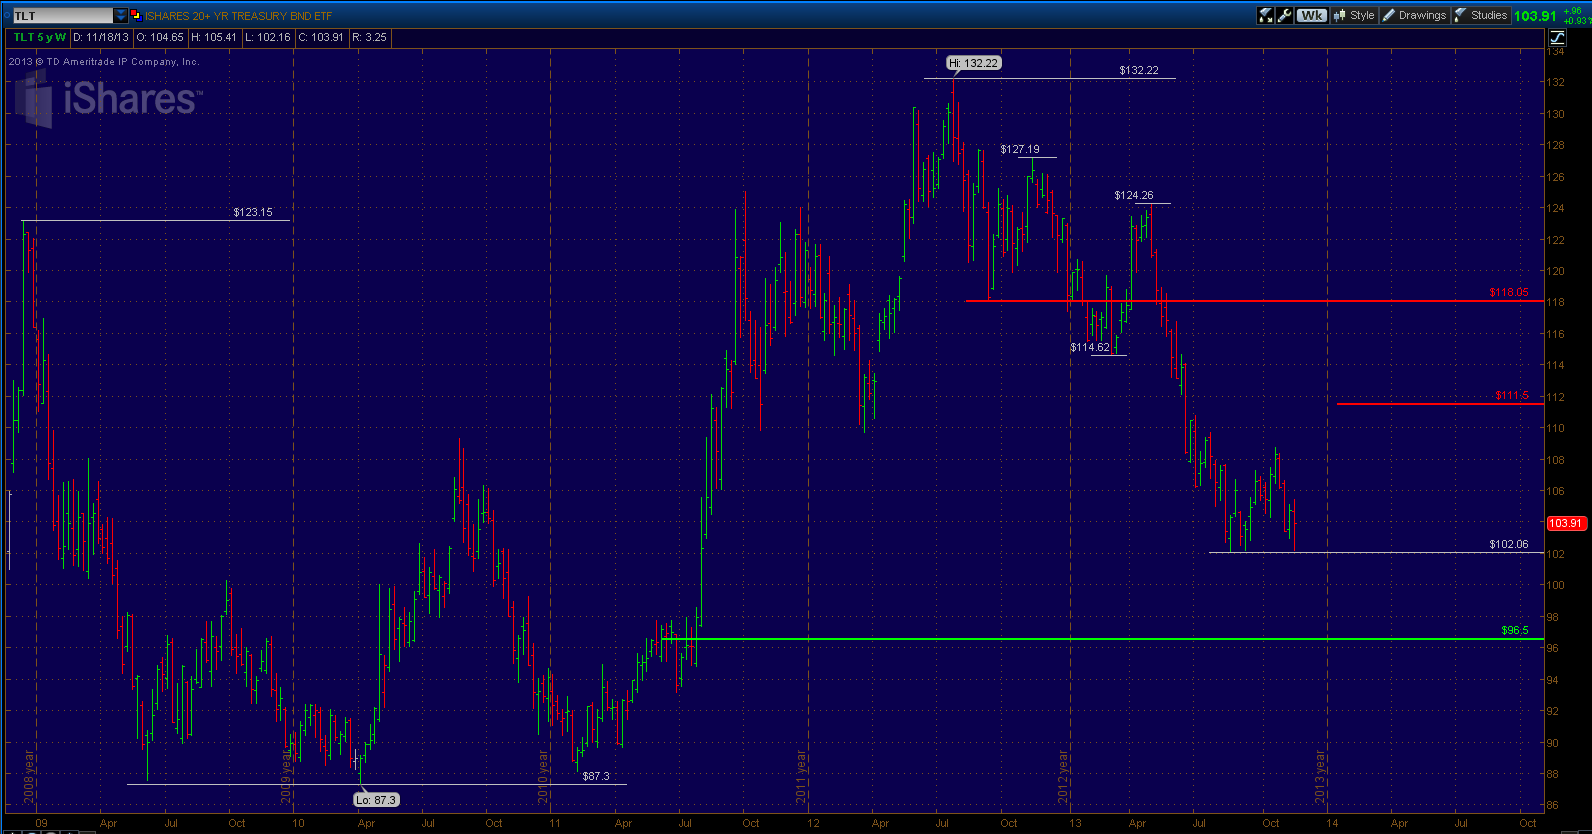Viewport: 1592px width, 834px height.
Task: Click the H: 105.41 high value
Action: click(214, 37)
